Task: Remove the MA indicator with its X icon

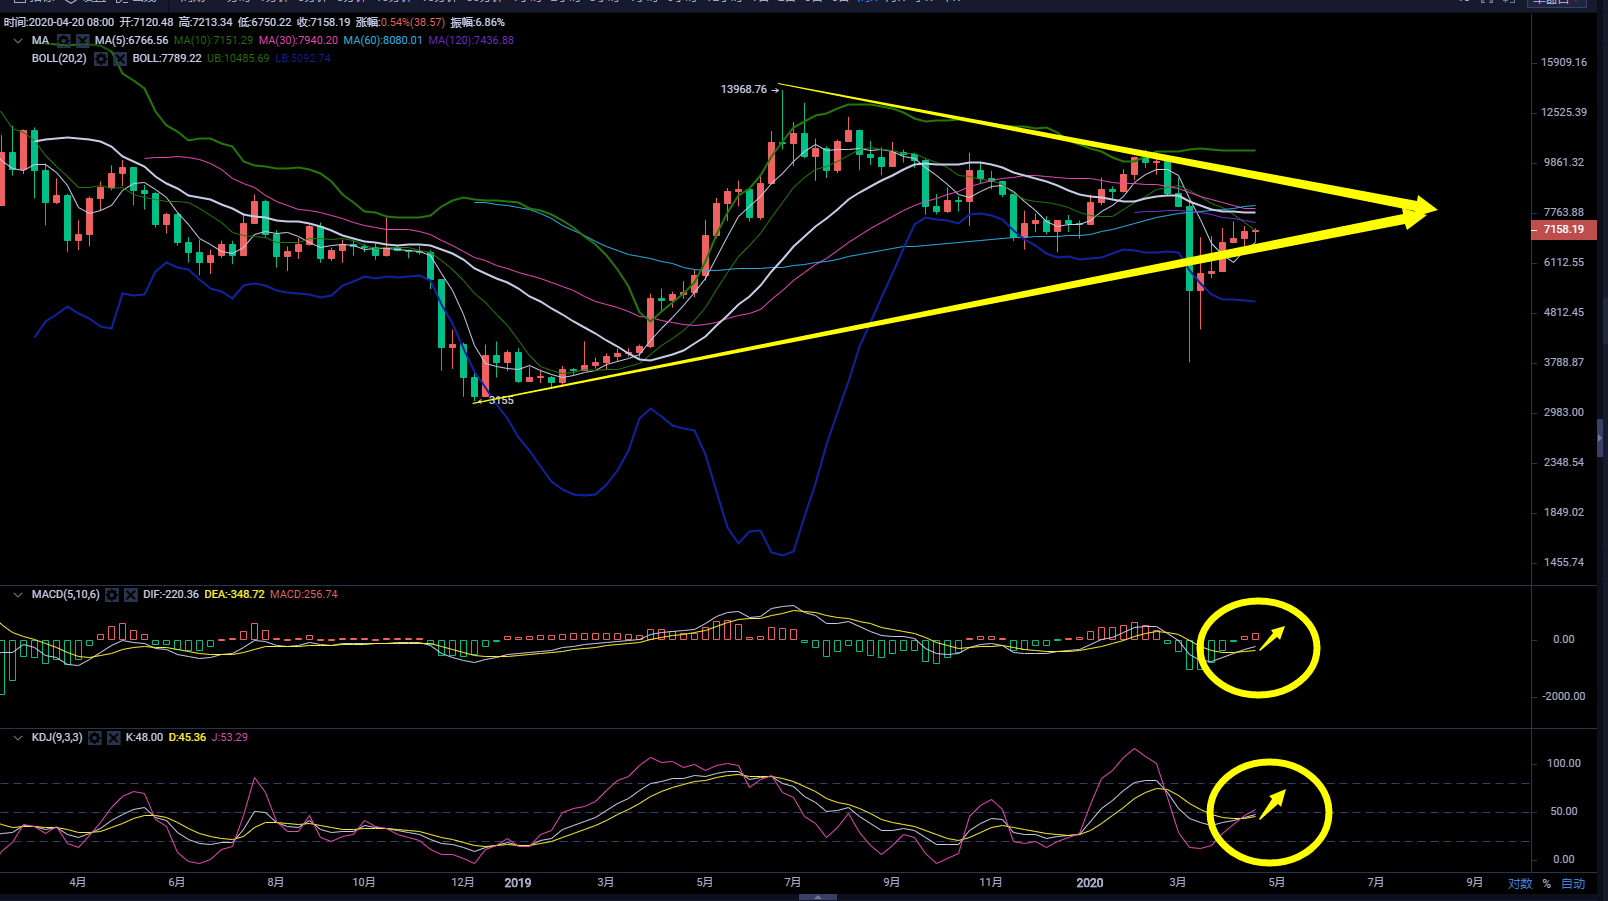Action: (x=83, y=40)
